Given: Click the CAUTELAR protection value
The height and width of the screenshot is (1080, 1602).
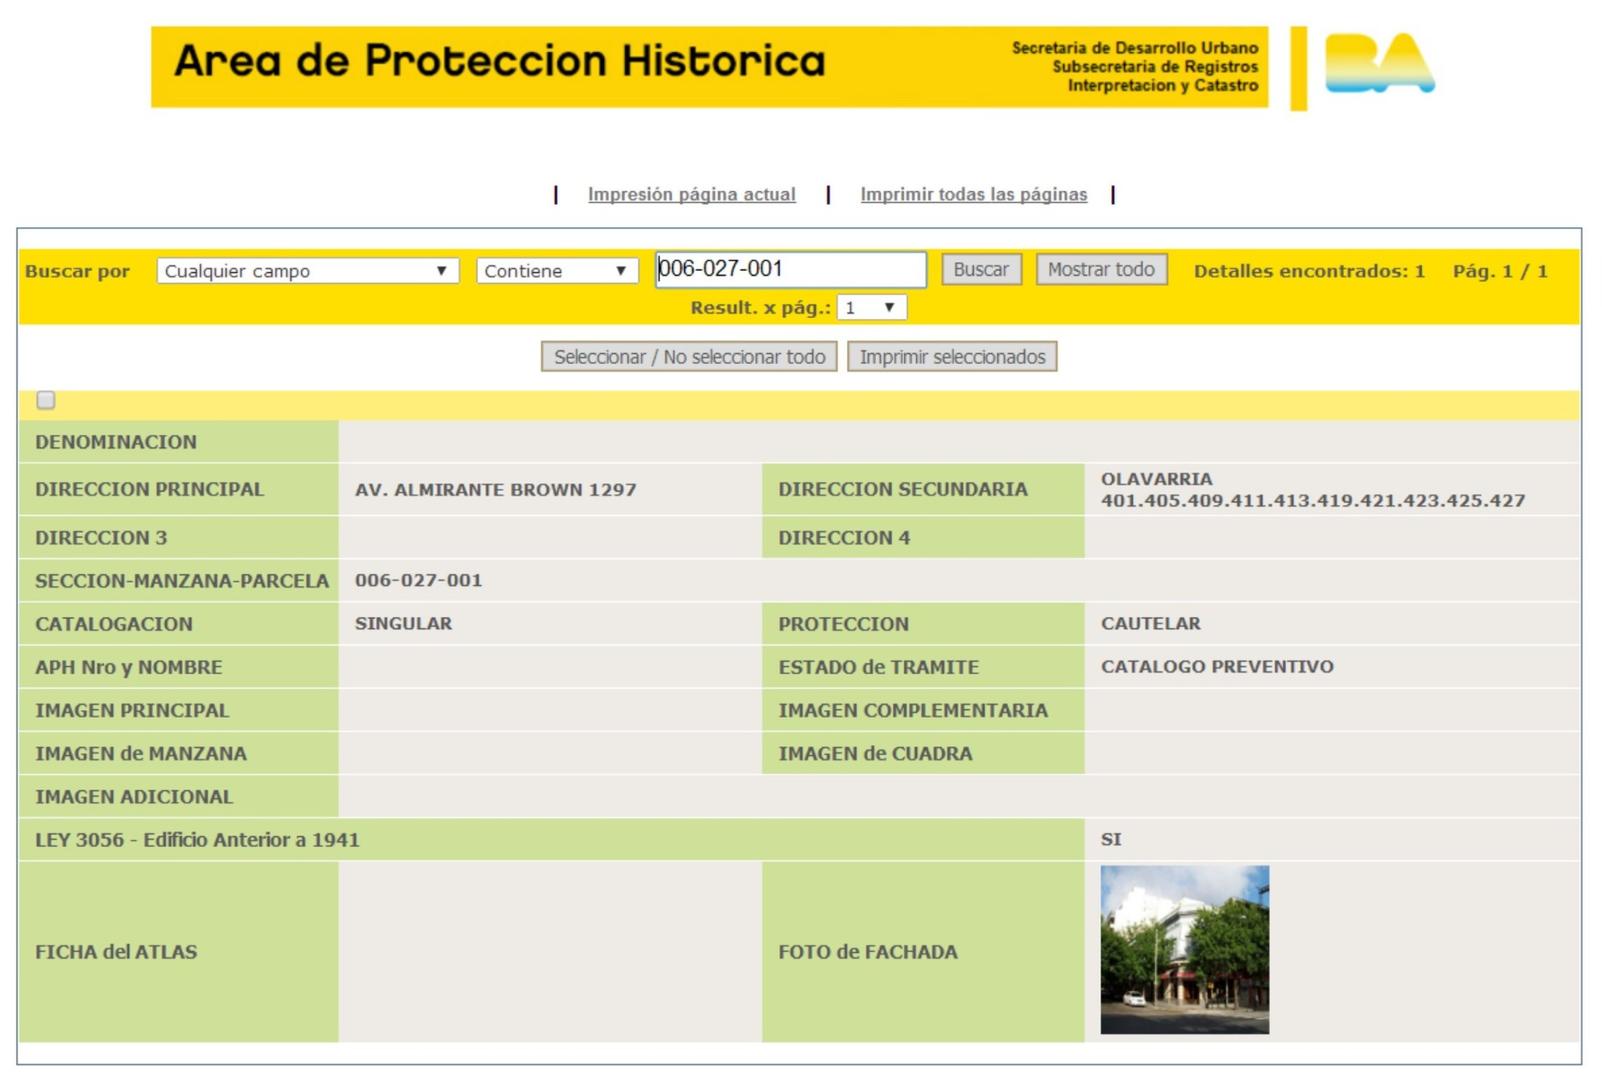Looking at the screenshot, I should 1150,624.
